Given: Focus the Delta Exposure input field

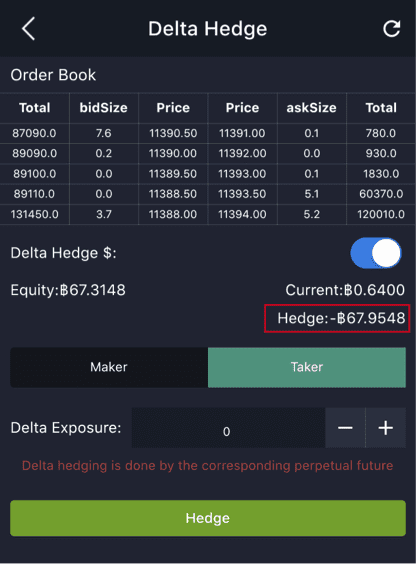Looking at the screenshot, I should point(228,428).
